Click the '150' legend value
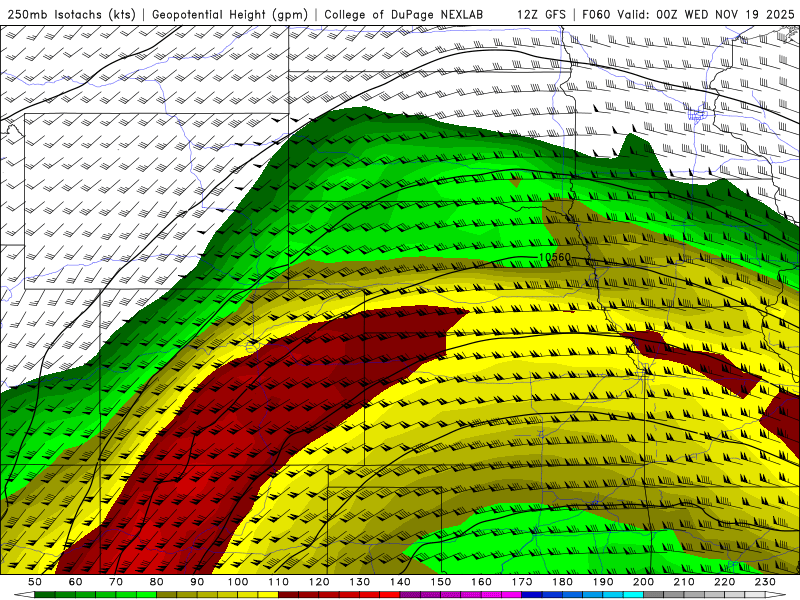800x600 pixels. tap(441, 582)
